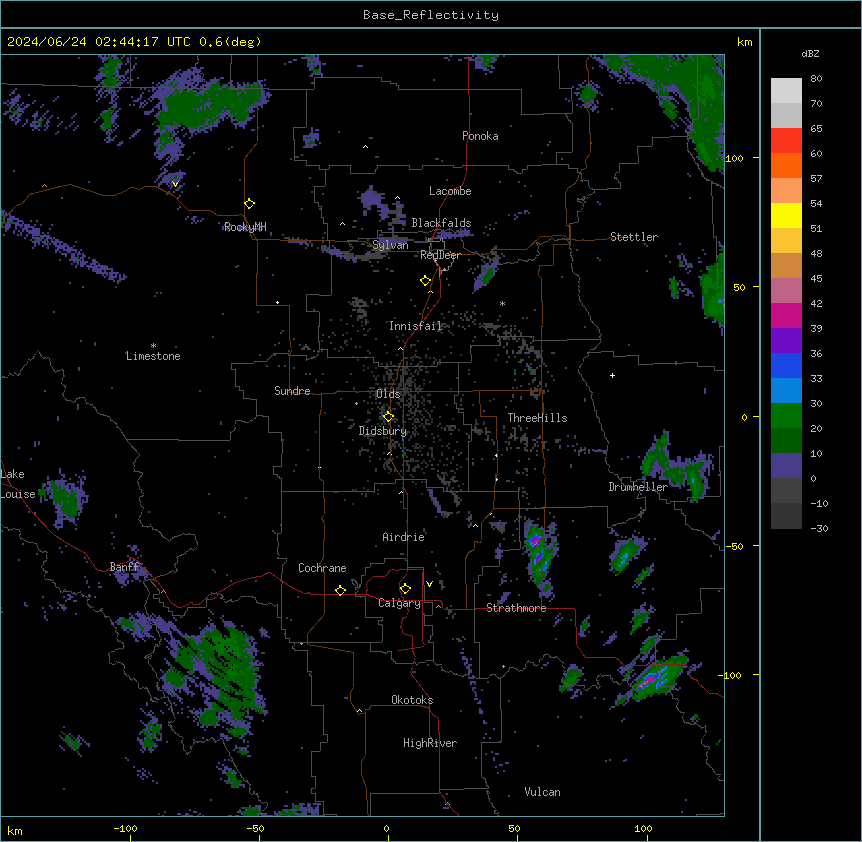Click the yellow diamond marker above Calgary label

tap(405, 589)
